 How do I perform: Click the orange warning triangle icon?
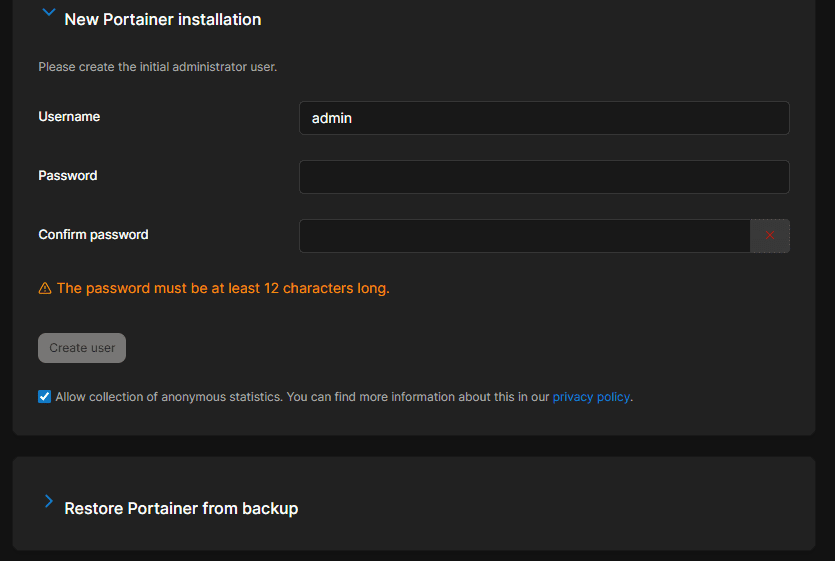pyautogui.click(x=45, y=289)
